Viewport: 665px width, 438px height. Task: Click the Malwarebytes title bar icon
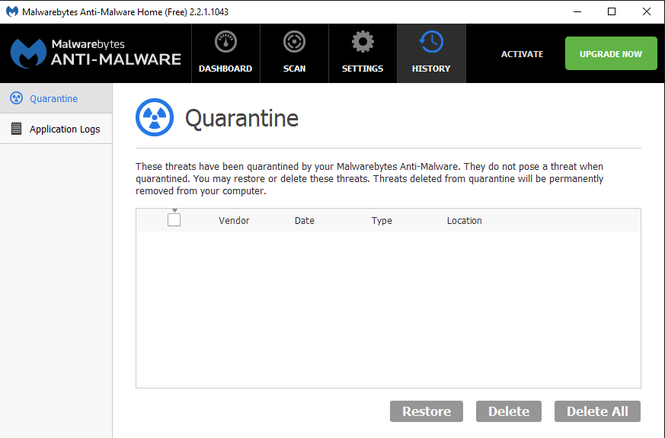[12, 11]
